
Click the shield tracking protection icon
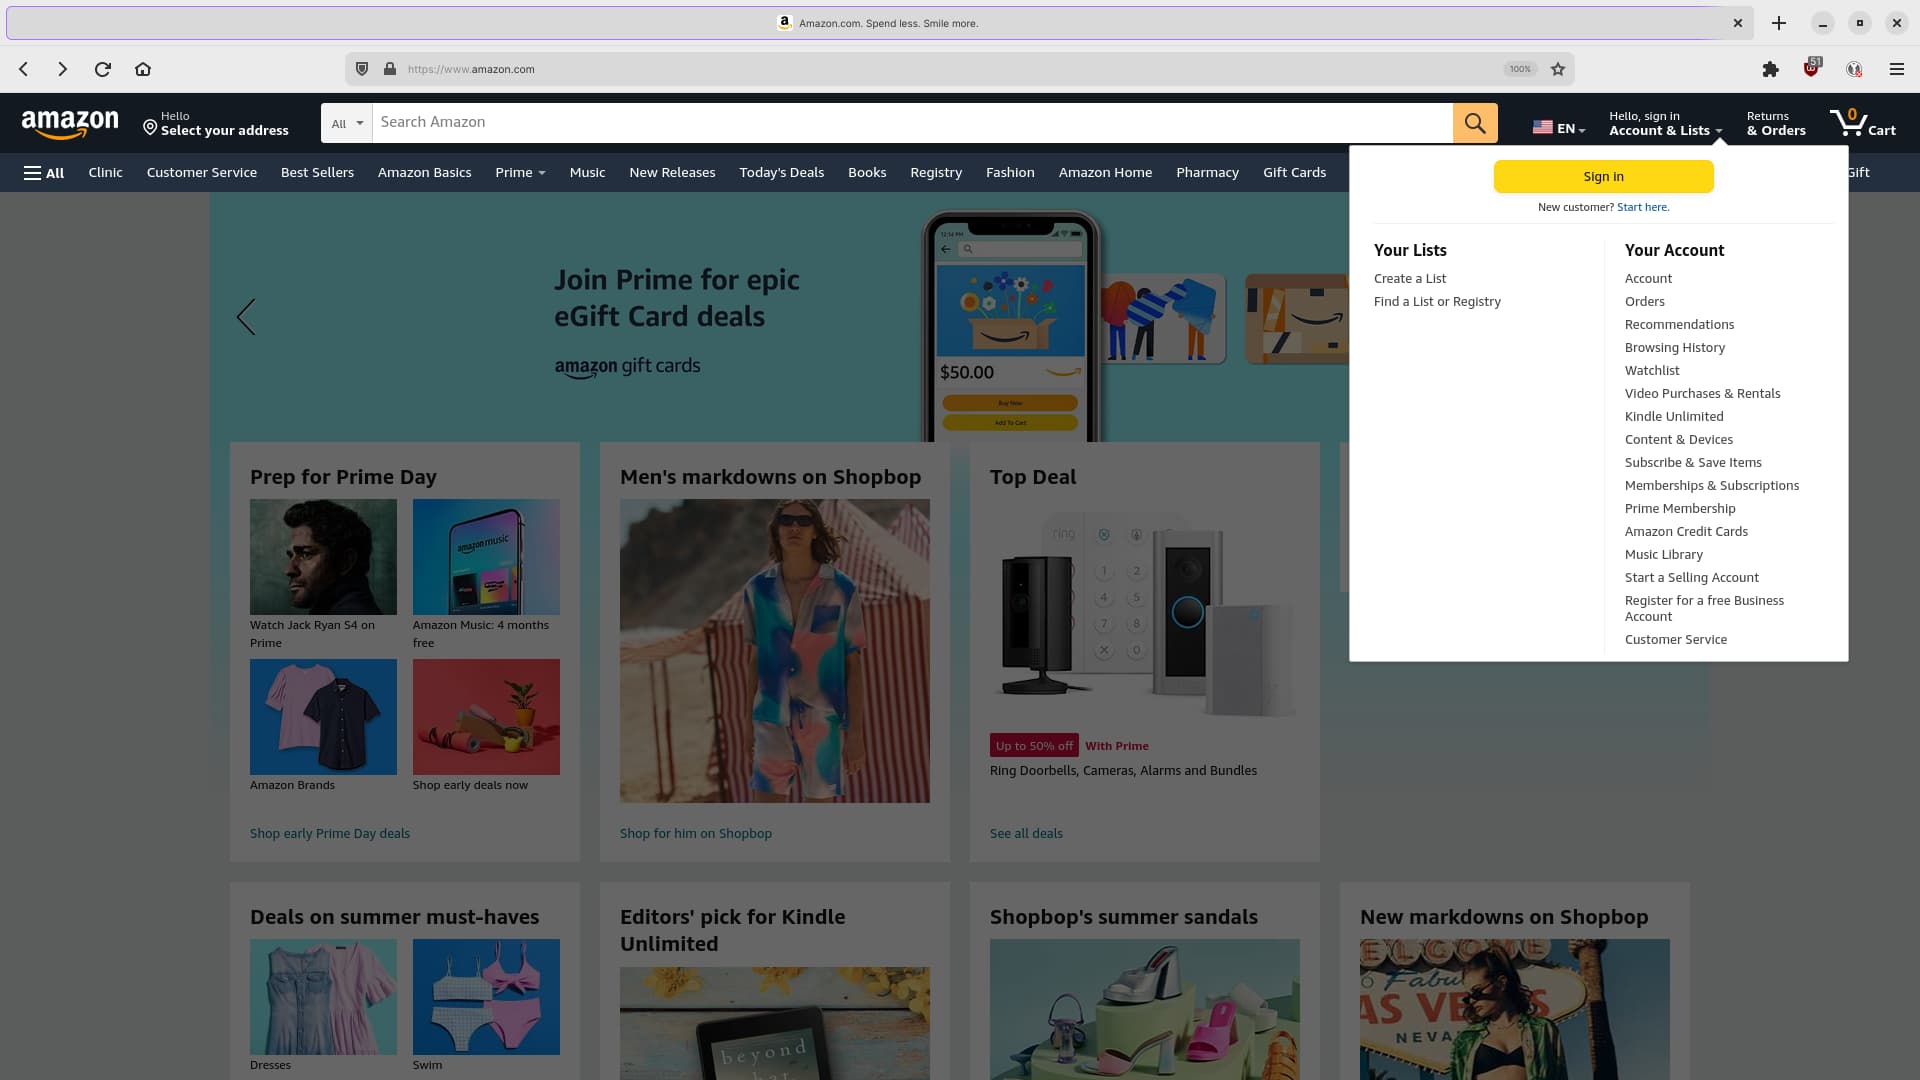pos(362,69)
